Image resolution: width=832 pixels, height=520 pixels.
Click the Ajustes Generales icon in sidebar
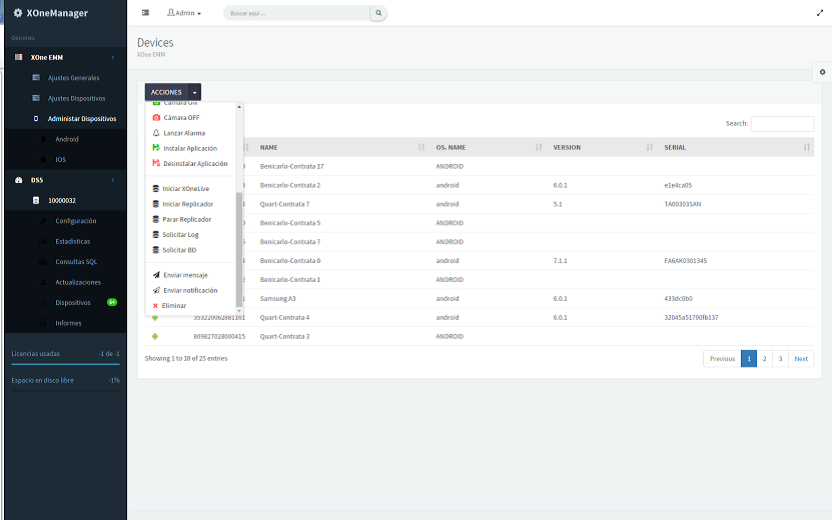(36, 77)
